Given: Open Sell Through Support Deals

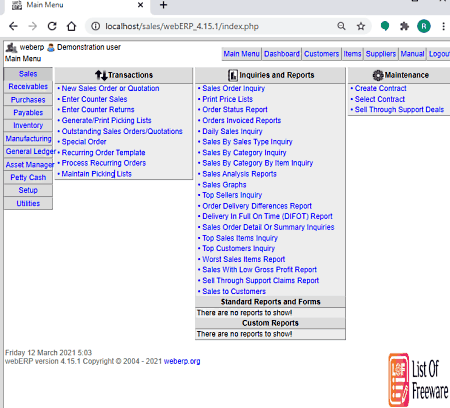Looking at the screenshot, I should [x=399, y=110].
